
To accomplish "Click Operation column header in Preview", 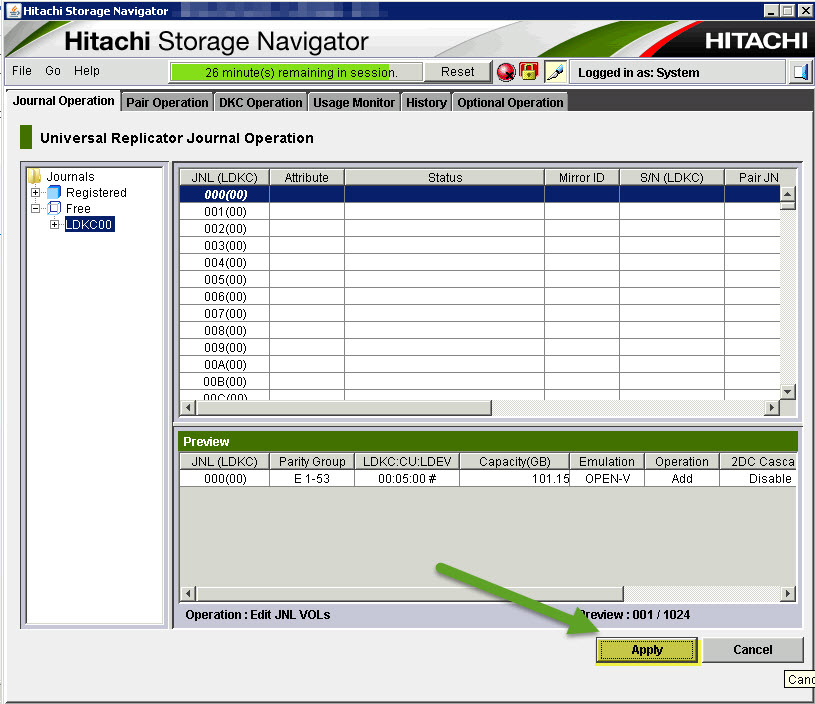I will 682,462.
